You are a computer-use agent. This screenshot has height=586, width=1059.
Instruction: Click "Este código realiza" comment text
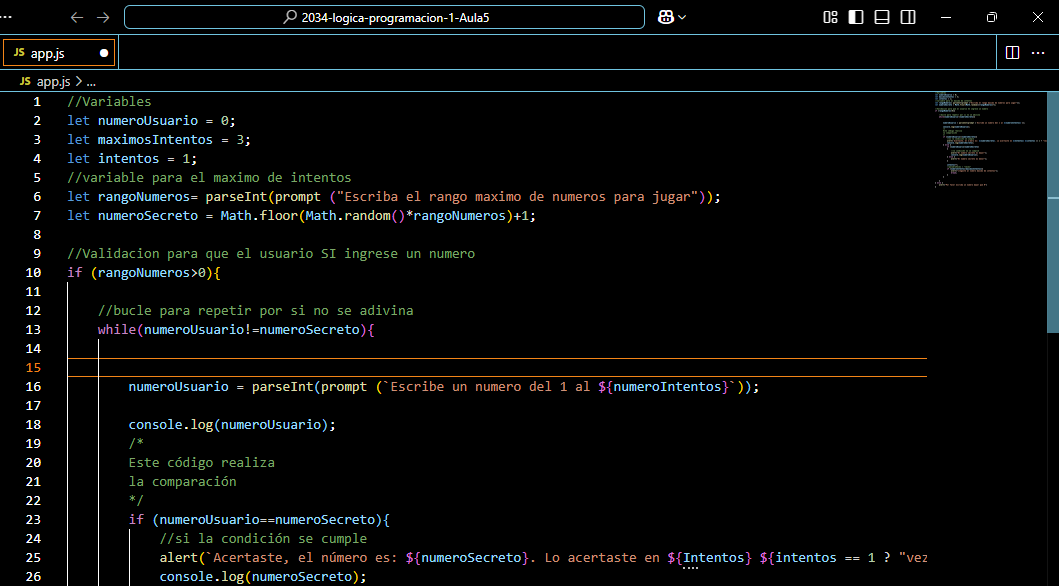pyautogui.click(x=202, y=462)
